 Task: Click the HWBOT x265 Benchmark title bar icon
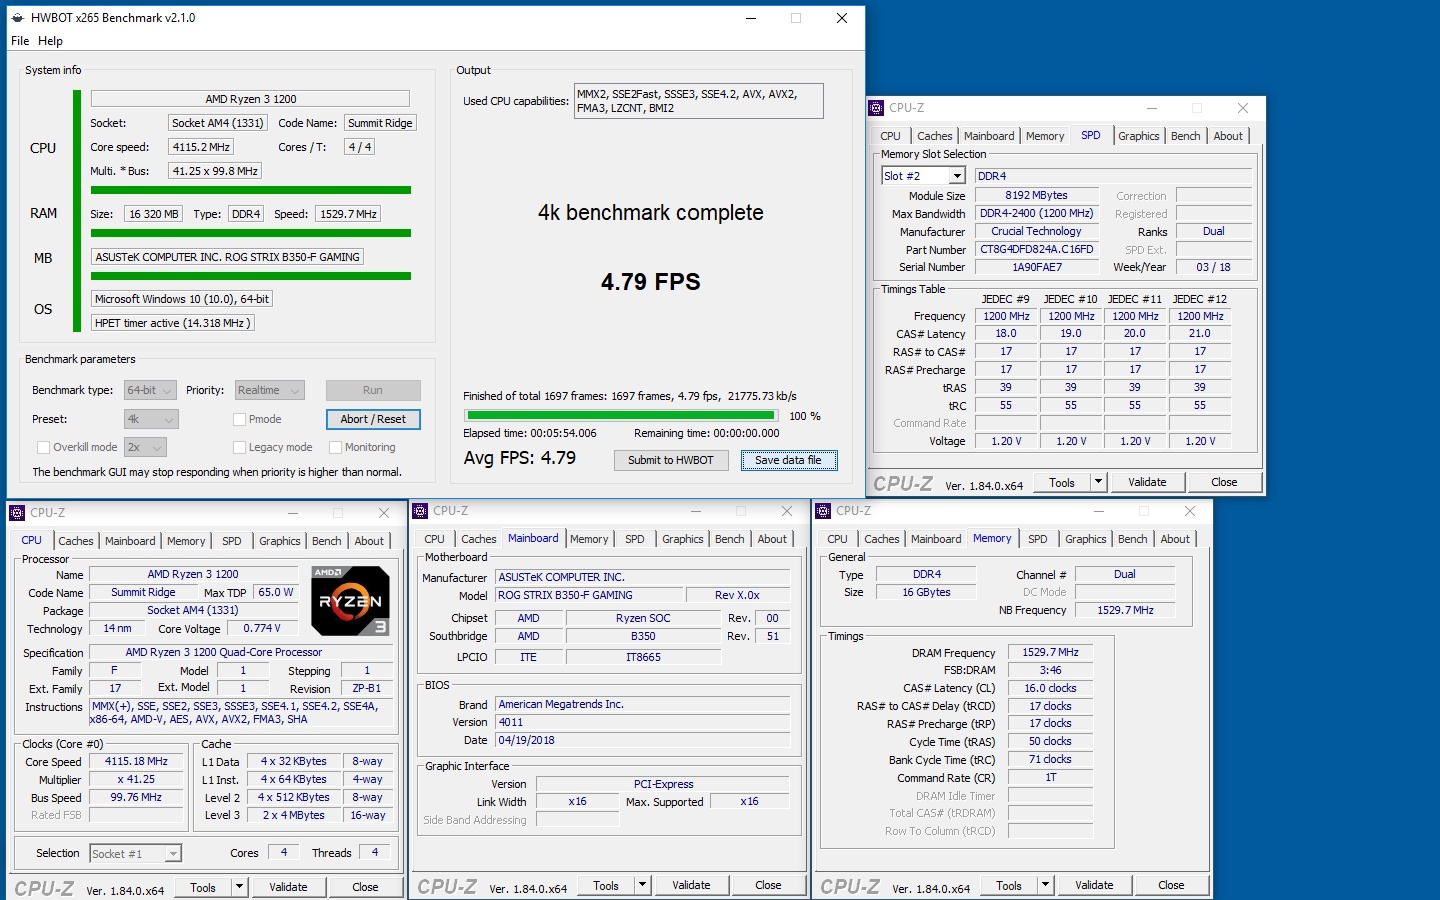tap(17, 18)
